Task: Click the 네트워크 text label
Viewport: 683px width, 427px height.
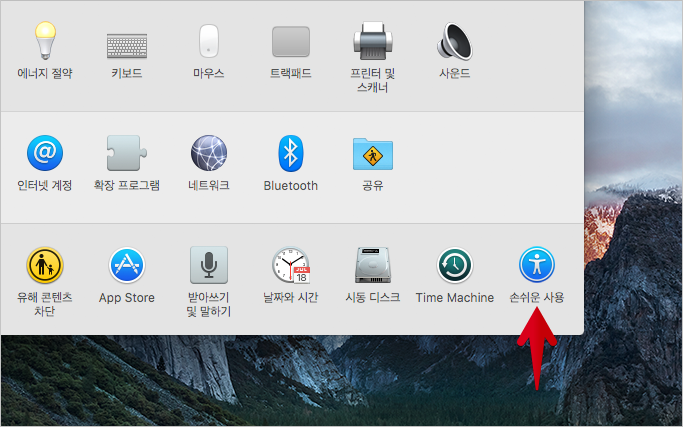Action: coord(209,186)
